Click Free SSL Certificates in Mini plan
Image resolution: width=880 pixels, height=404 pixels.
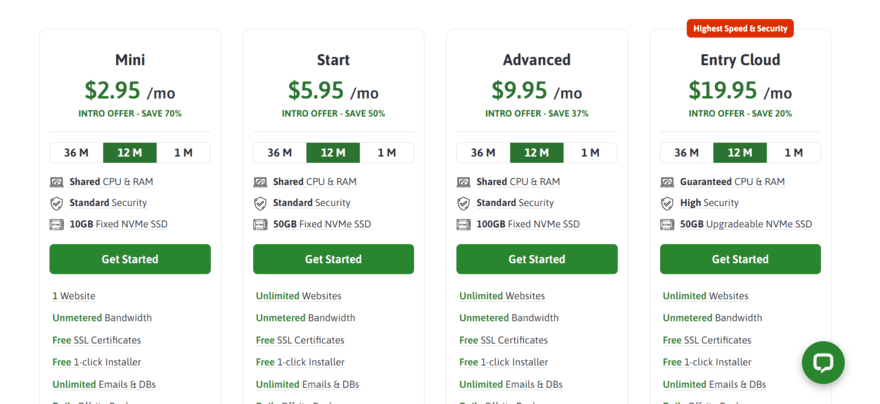(97, 340)
